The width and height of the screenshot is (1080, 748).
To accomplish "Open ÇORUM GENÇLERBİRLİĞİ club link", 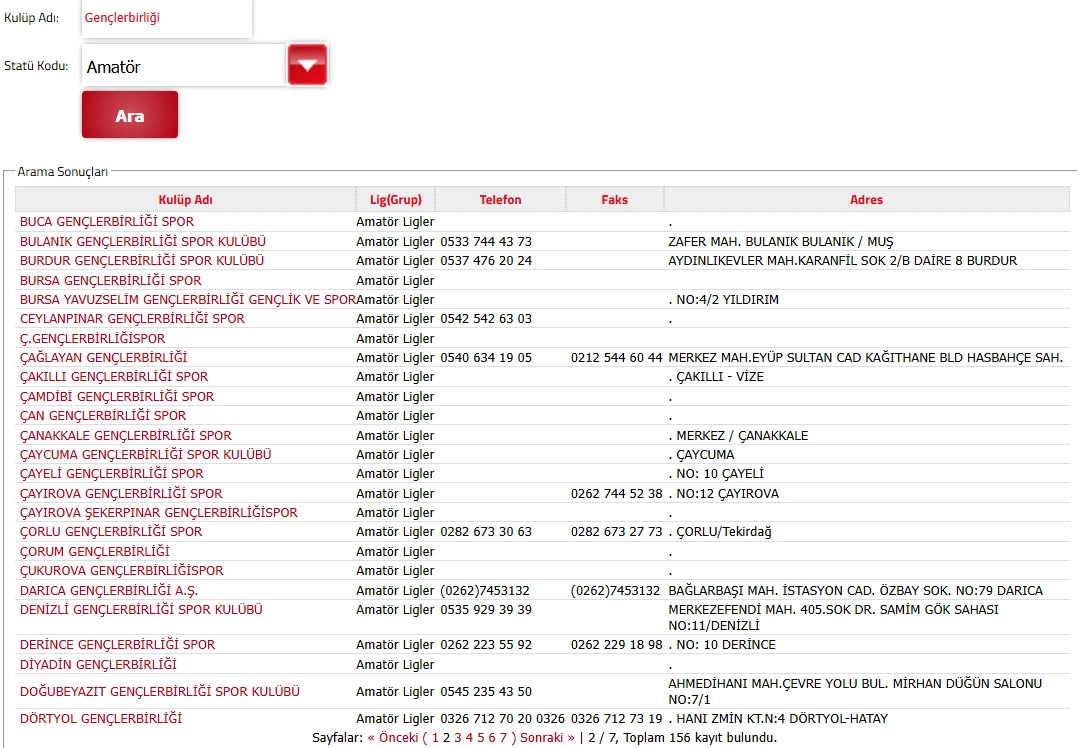I will pyautogui.click(x=95, y=552).
